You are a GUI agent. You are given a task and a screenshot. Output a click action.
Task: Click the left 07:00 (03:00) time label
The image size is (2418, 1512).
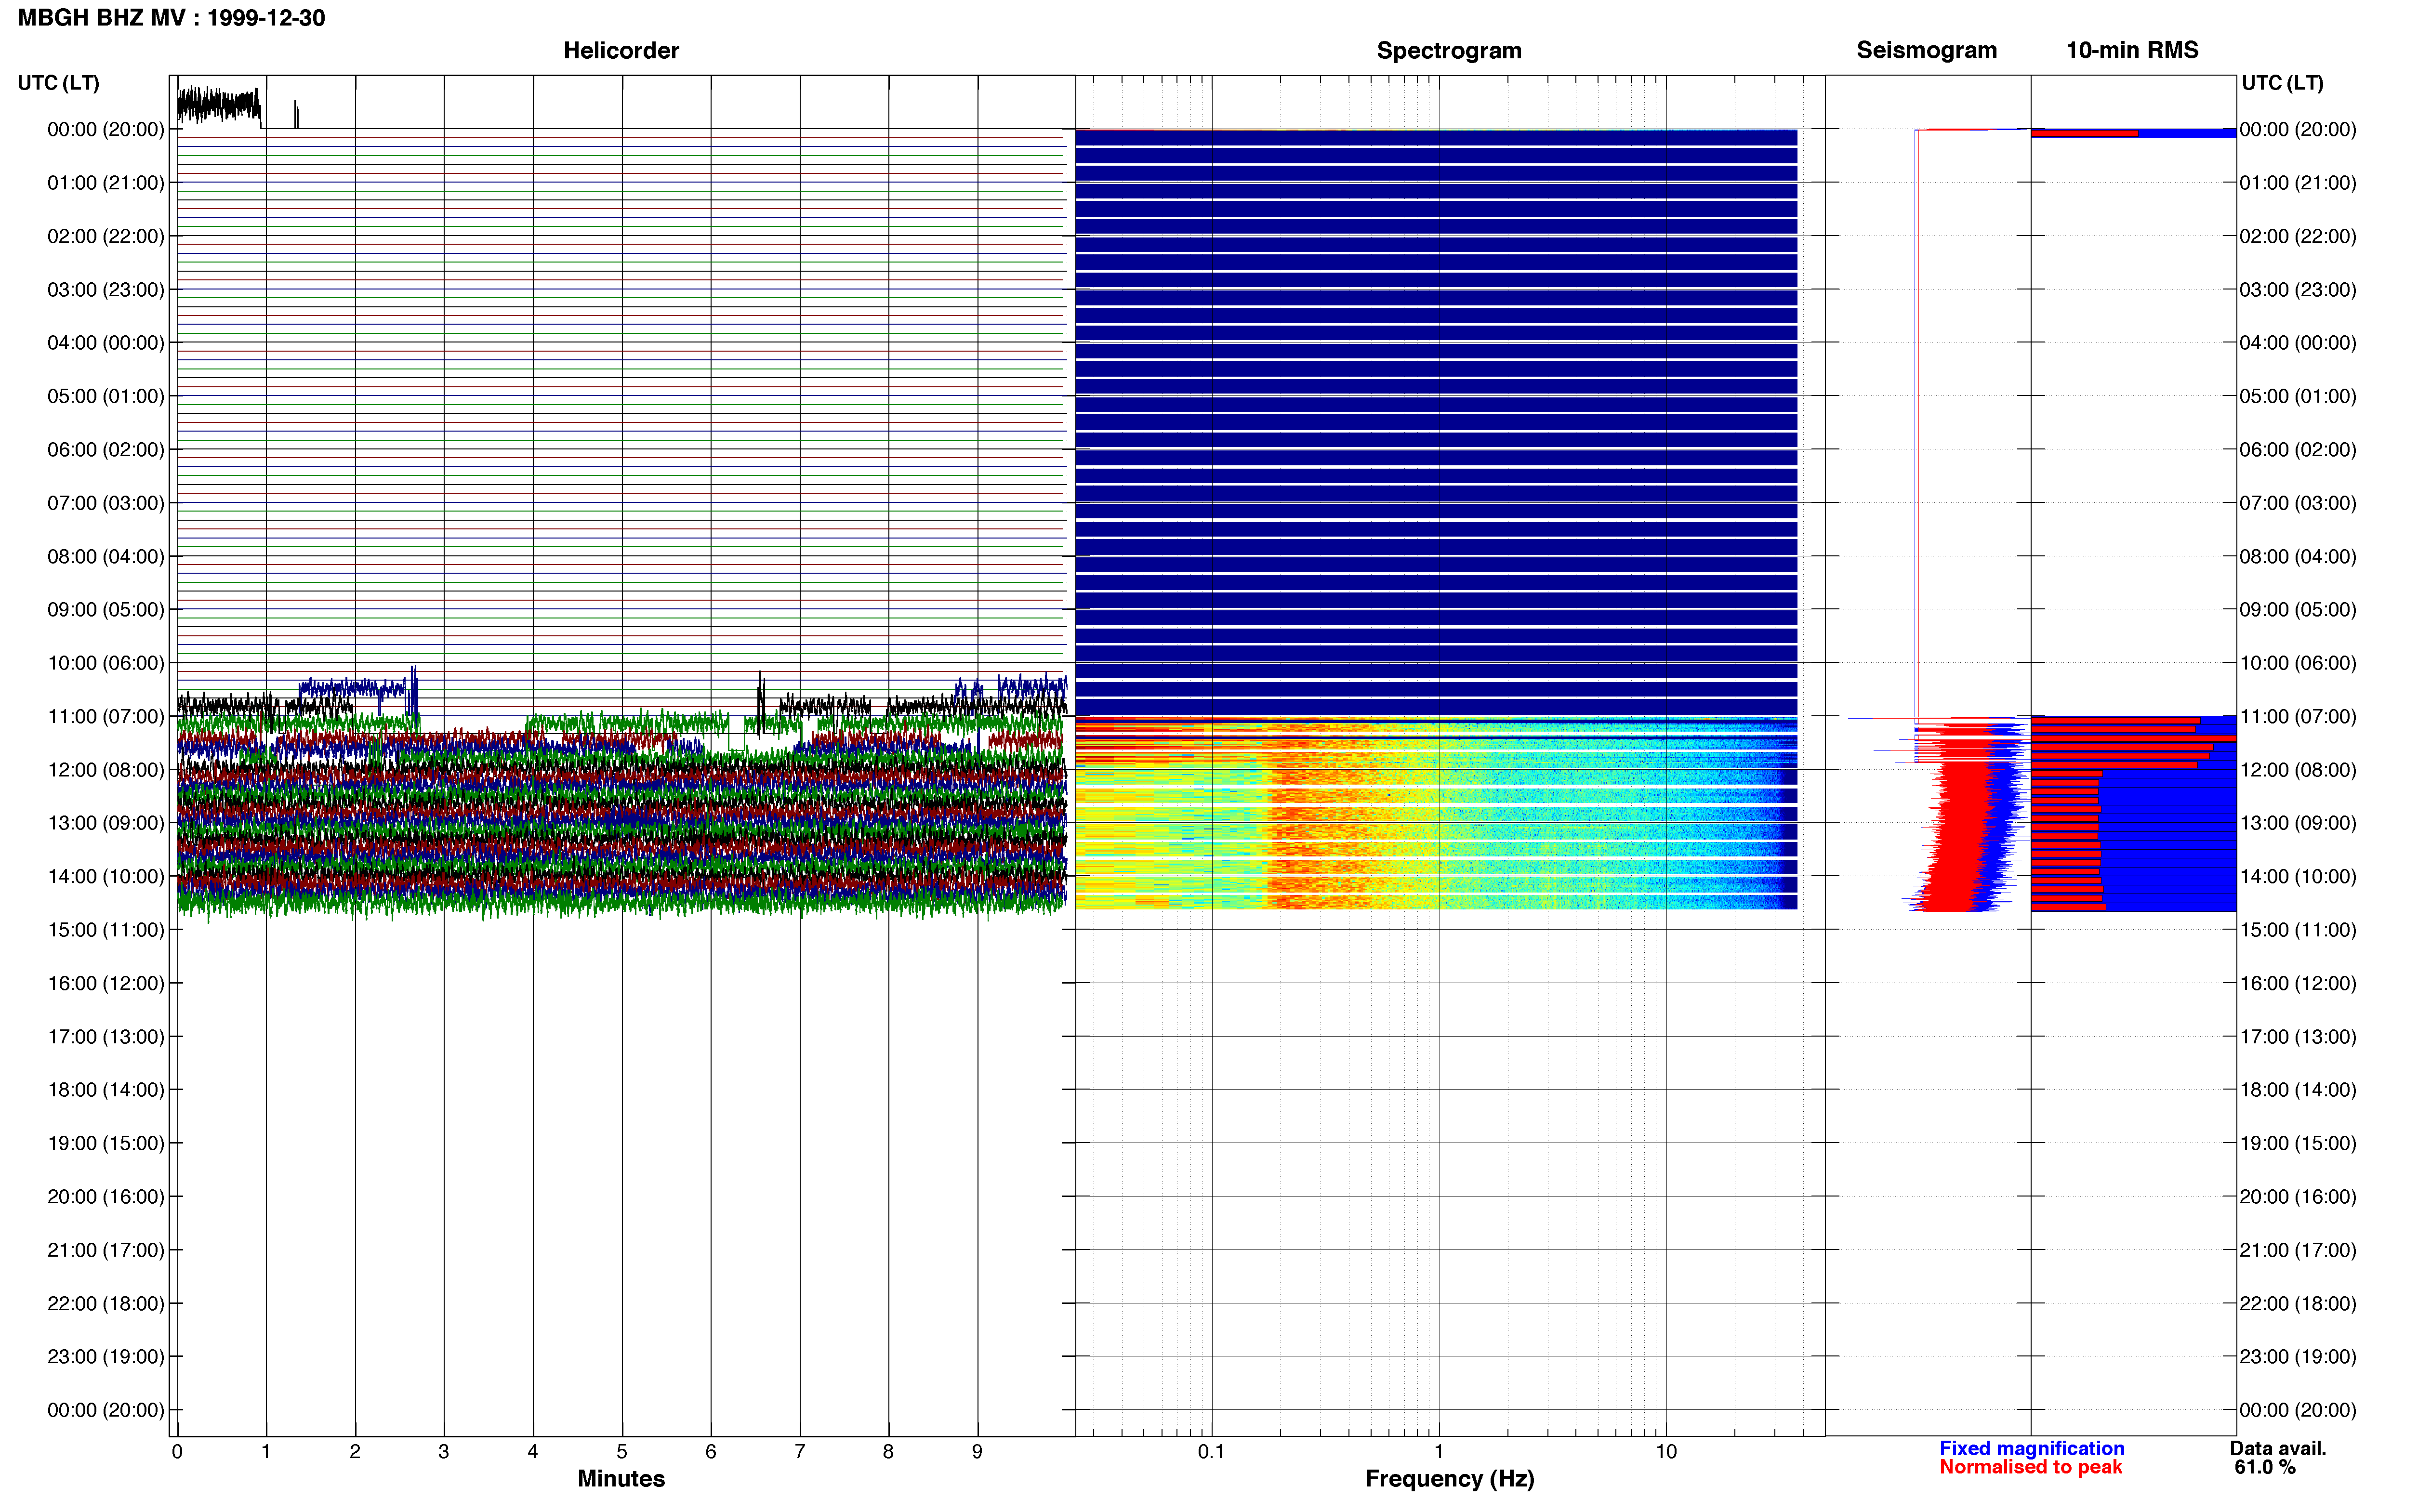(106, 503)
